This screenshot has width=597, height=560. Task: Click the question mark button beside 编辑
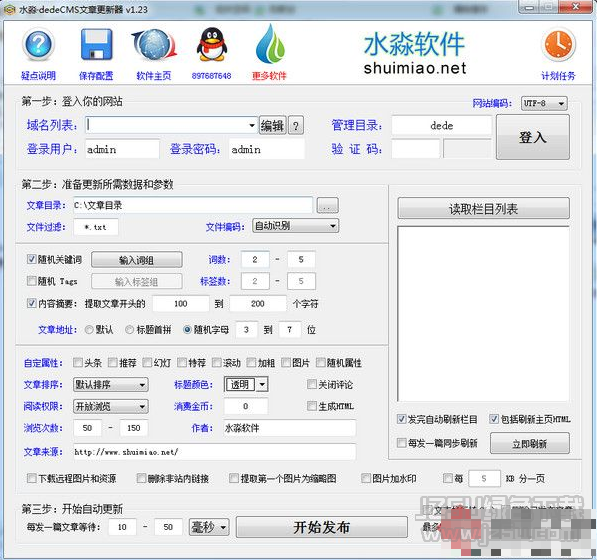(x=296, y=125)
